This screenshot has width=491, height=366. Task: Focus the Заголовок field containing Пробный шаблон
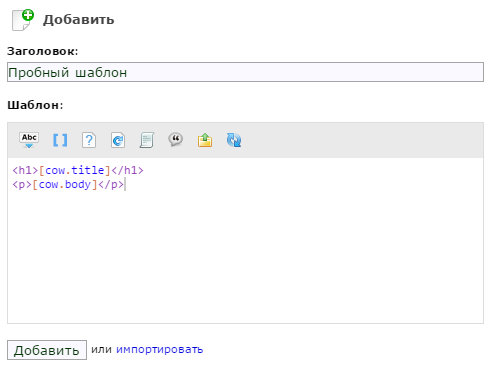tap(245, 72)
